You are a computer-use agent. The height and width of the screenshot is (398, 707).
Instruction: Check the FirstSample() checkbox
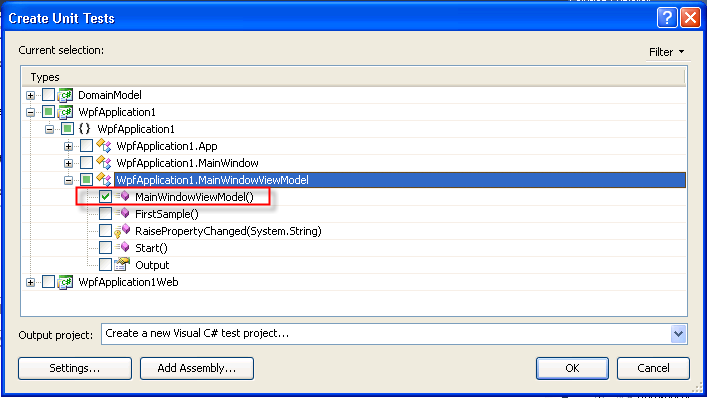click(105, 214)
